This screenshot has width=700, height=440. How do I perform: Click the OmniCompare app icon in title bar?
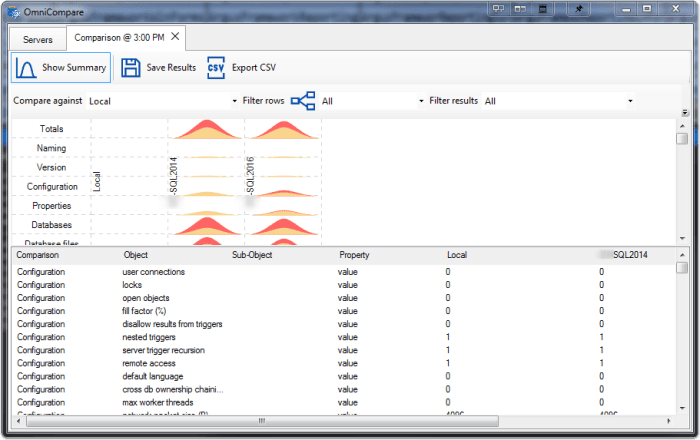click(13, 12)
